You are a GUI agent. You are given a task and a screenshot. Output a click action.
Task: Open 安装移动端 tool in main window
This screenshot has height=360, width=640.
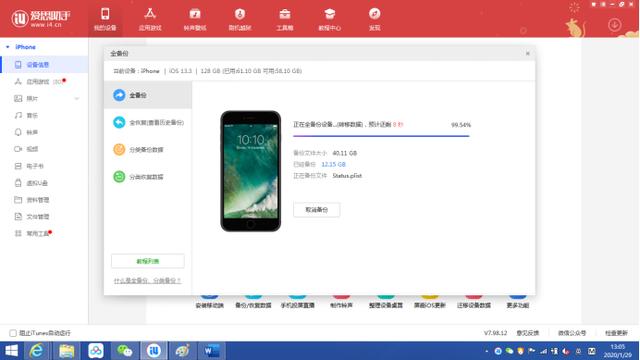(x=209, y=302)
